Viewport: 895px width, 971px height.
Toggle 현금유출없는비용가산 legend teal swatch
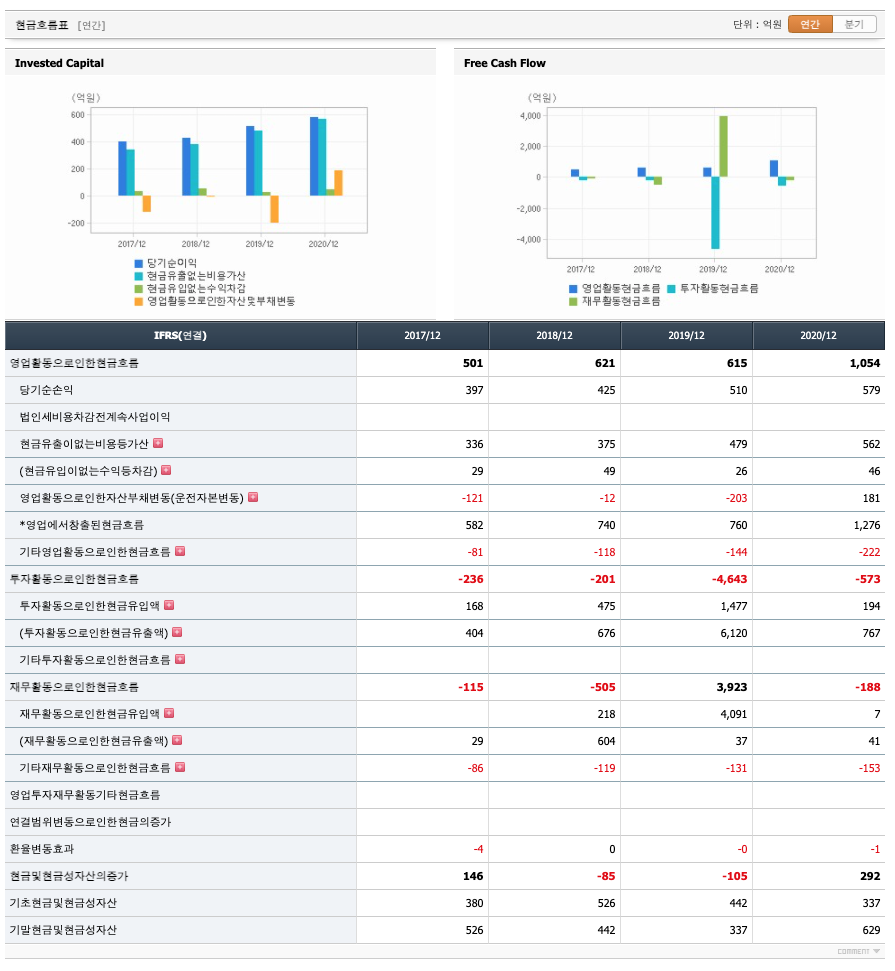click(x=139, y=276)
